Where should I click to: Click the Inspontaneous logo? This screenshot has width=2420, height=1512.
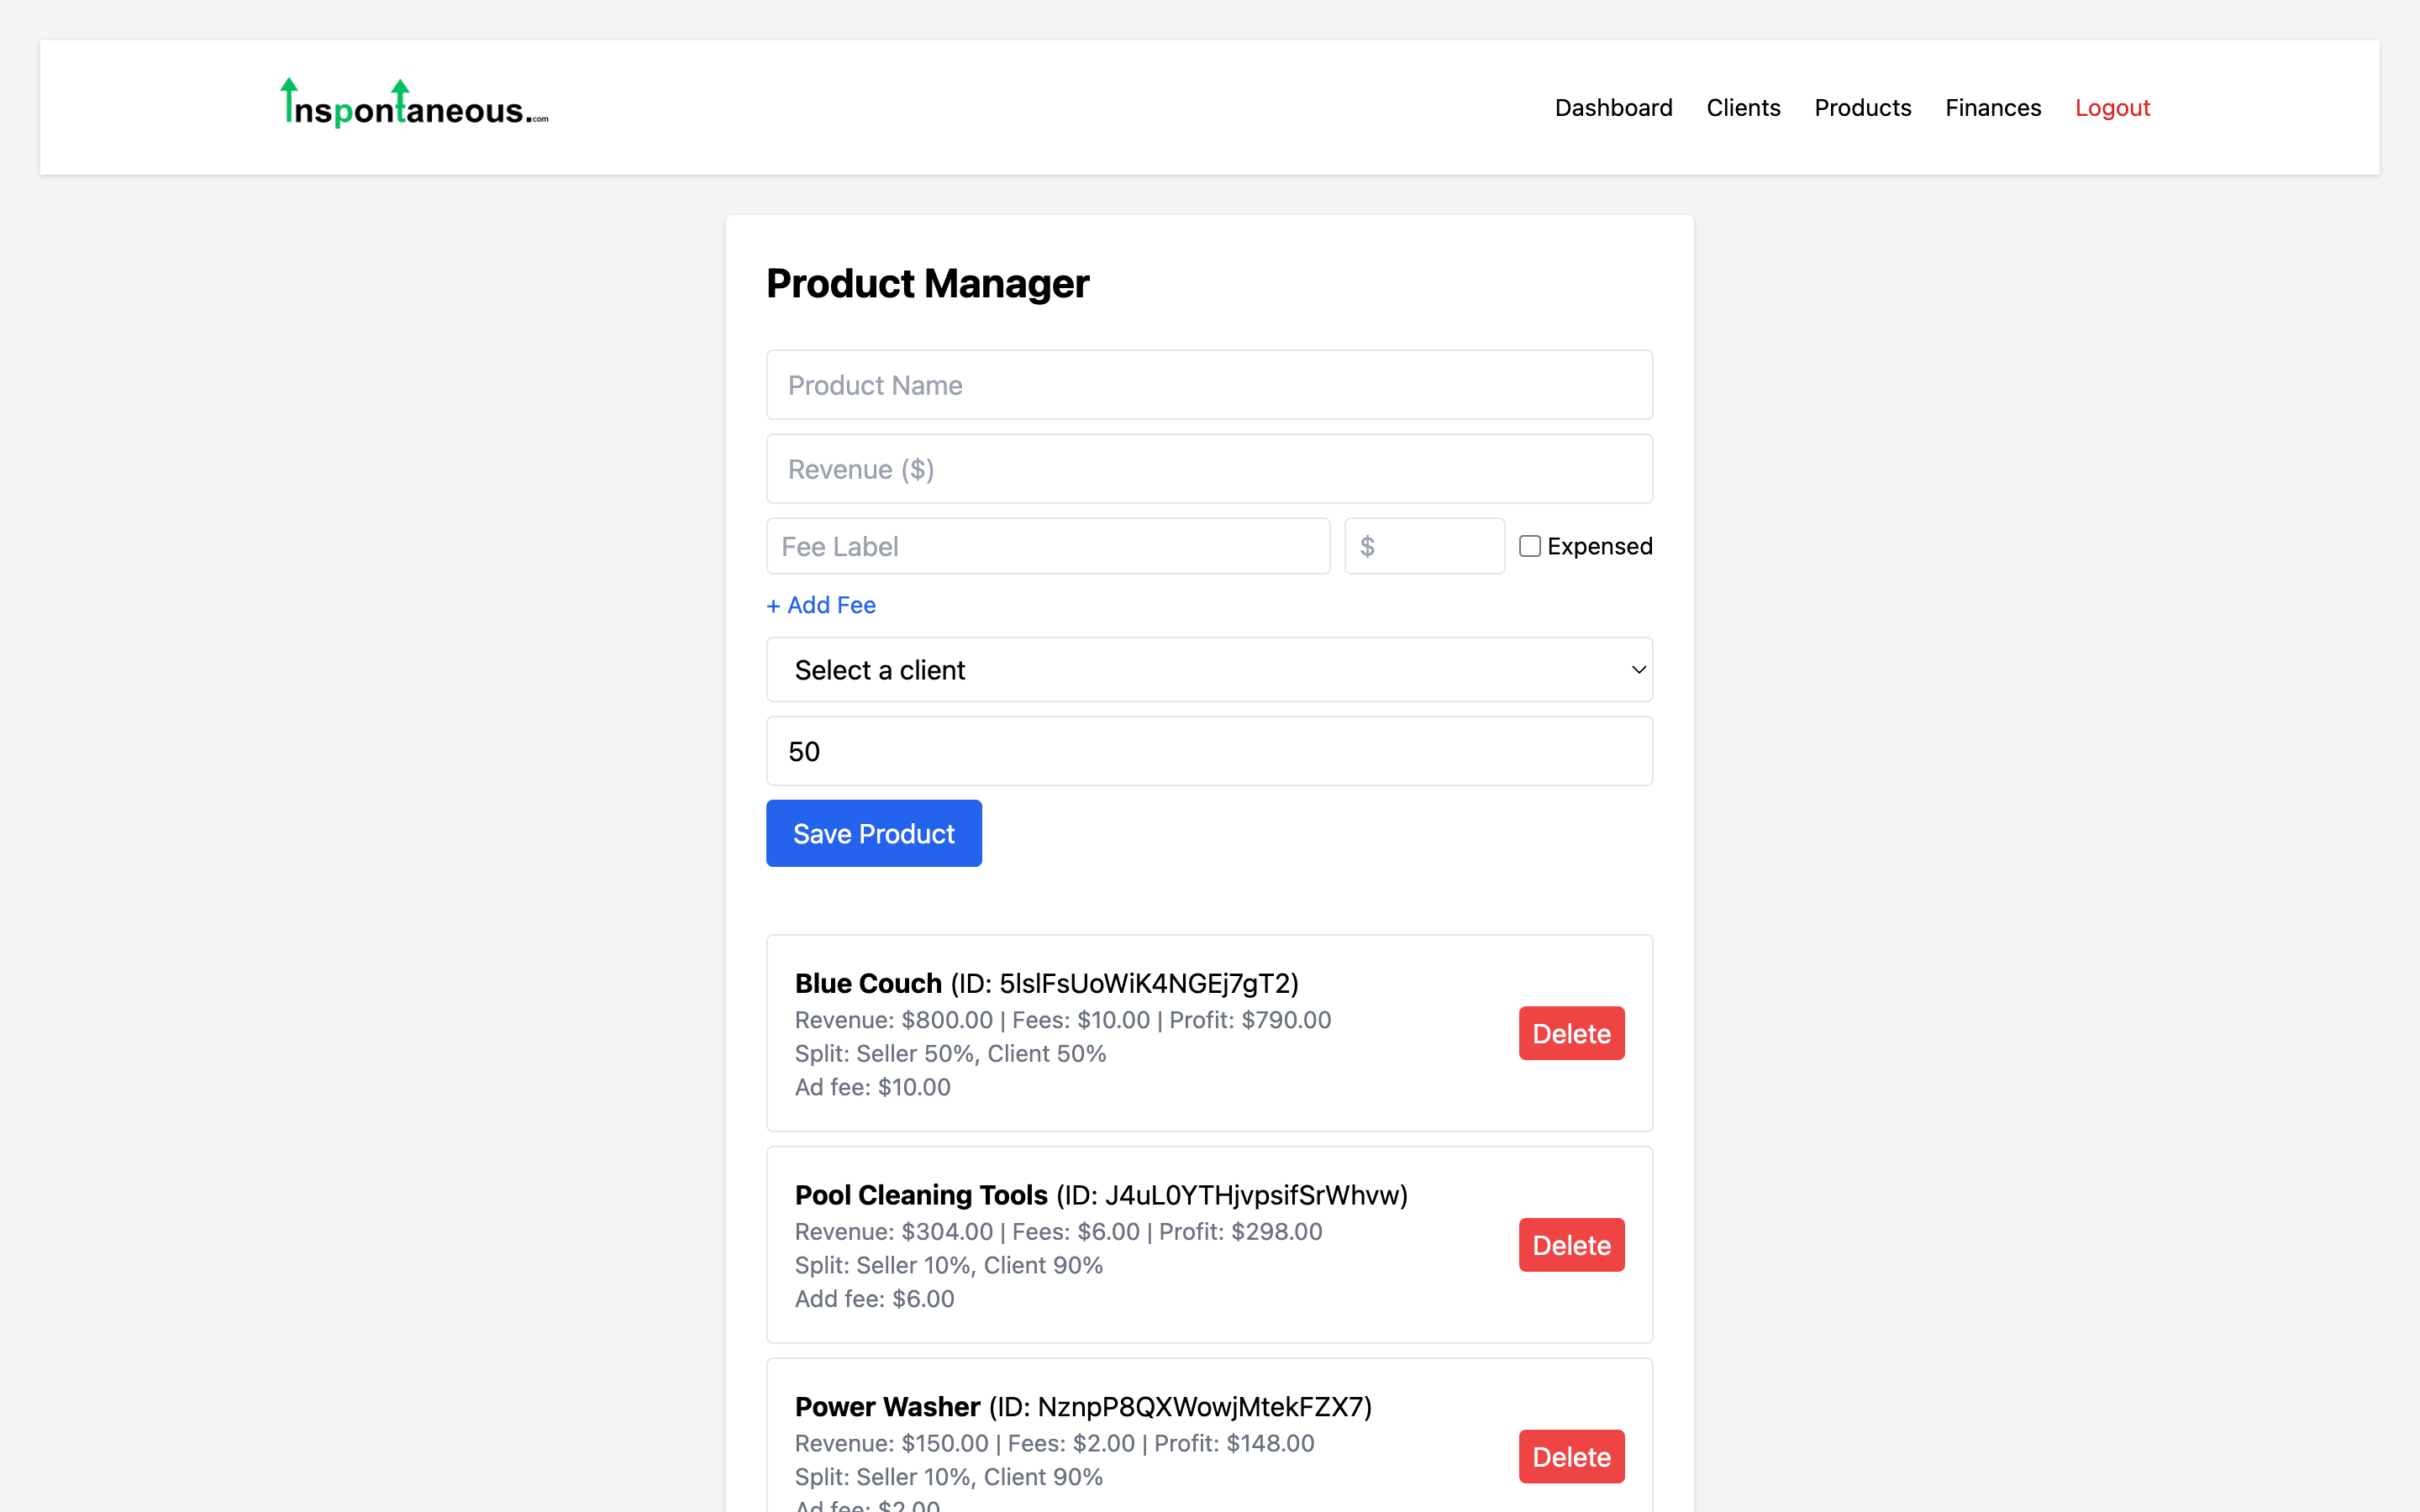(414, 105)
